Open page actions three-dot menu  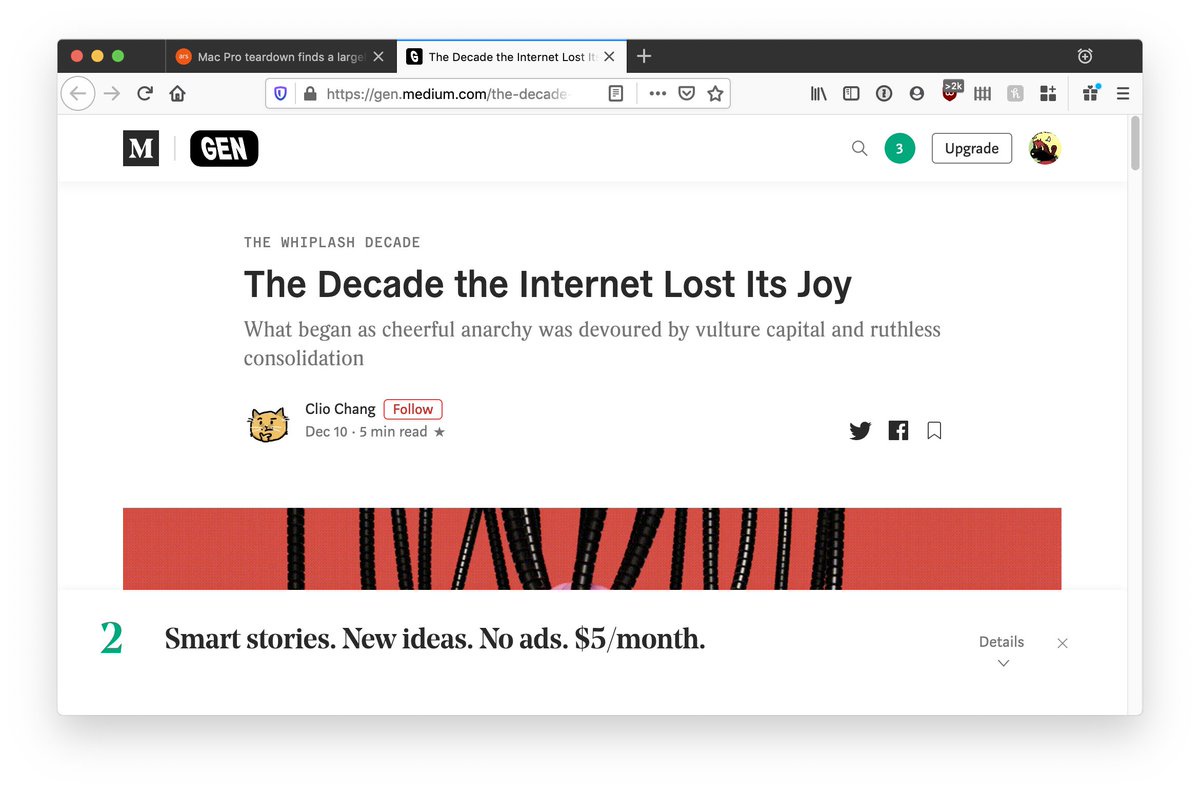pyautogui.click(x=657, y=93)
